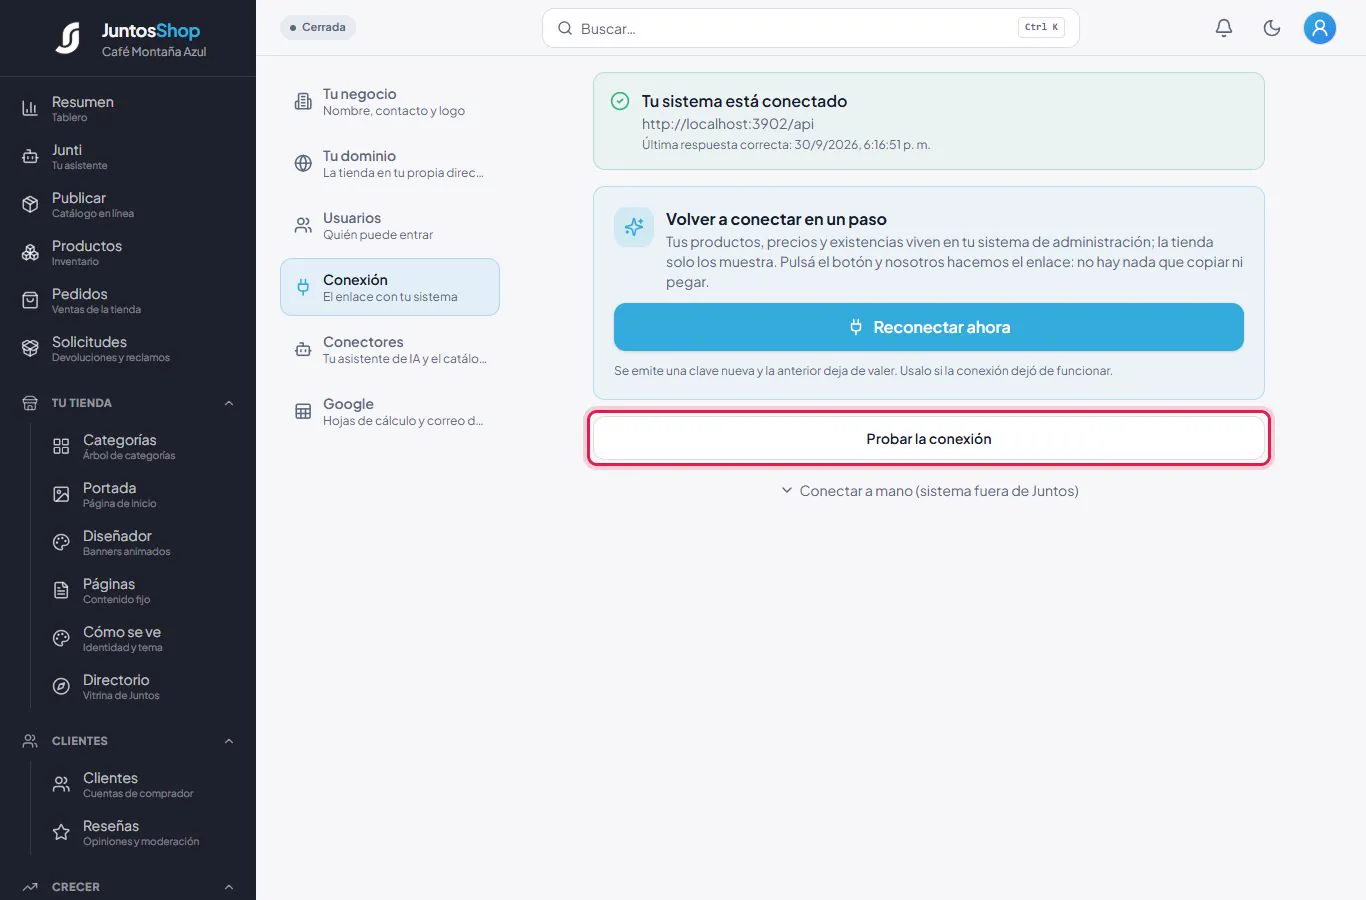Click Probar la conexión button
The image size is (1366, 900).
(x=929, y=438)
